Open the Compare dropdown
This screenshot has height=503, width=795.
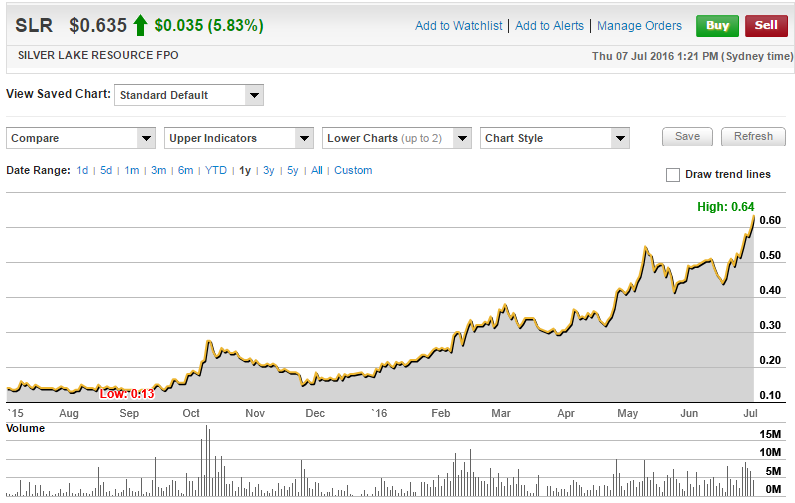(x=81, y=138)
